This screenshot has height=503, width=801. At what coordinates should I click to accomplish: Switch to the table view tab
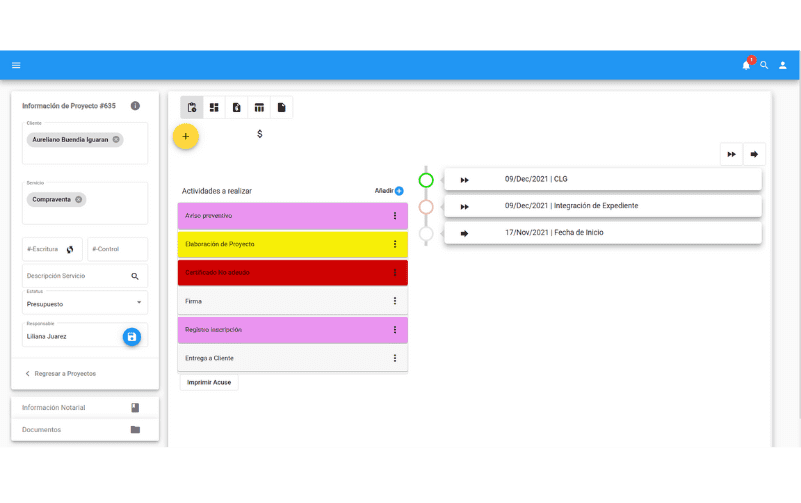pos(259,108)
